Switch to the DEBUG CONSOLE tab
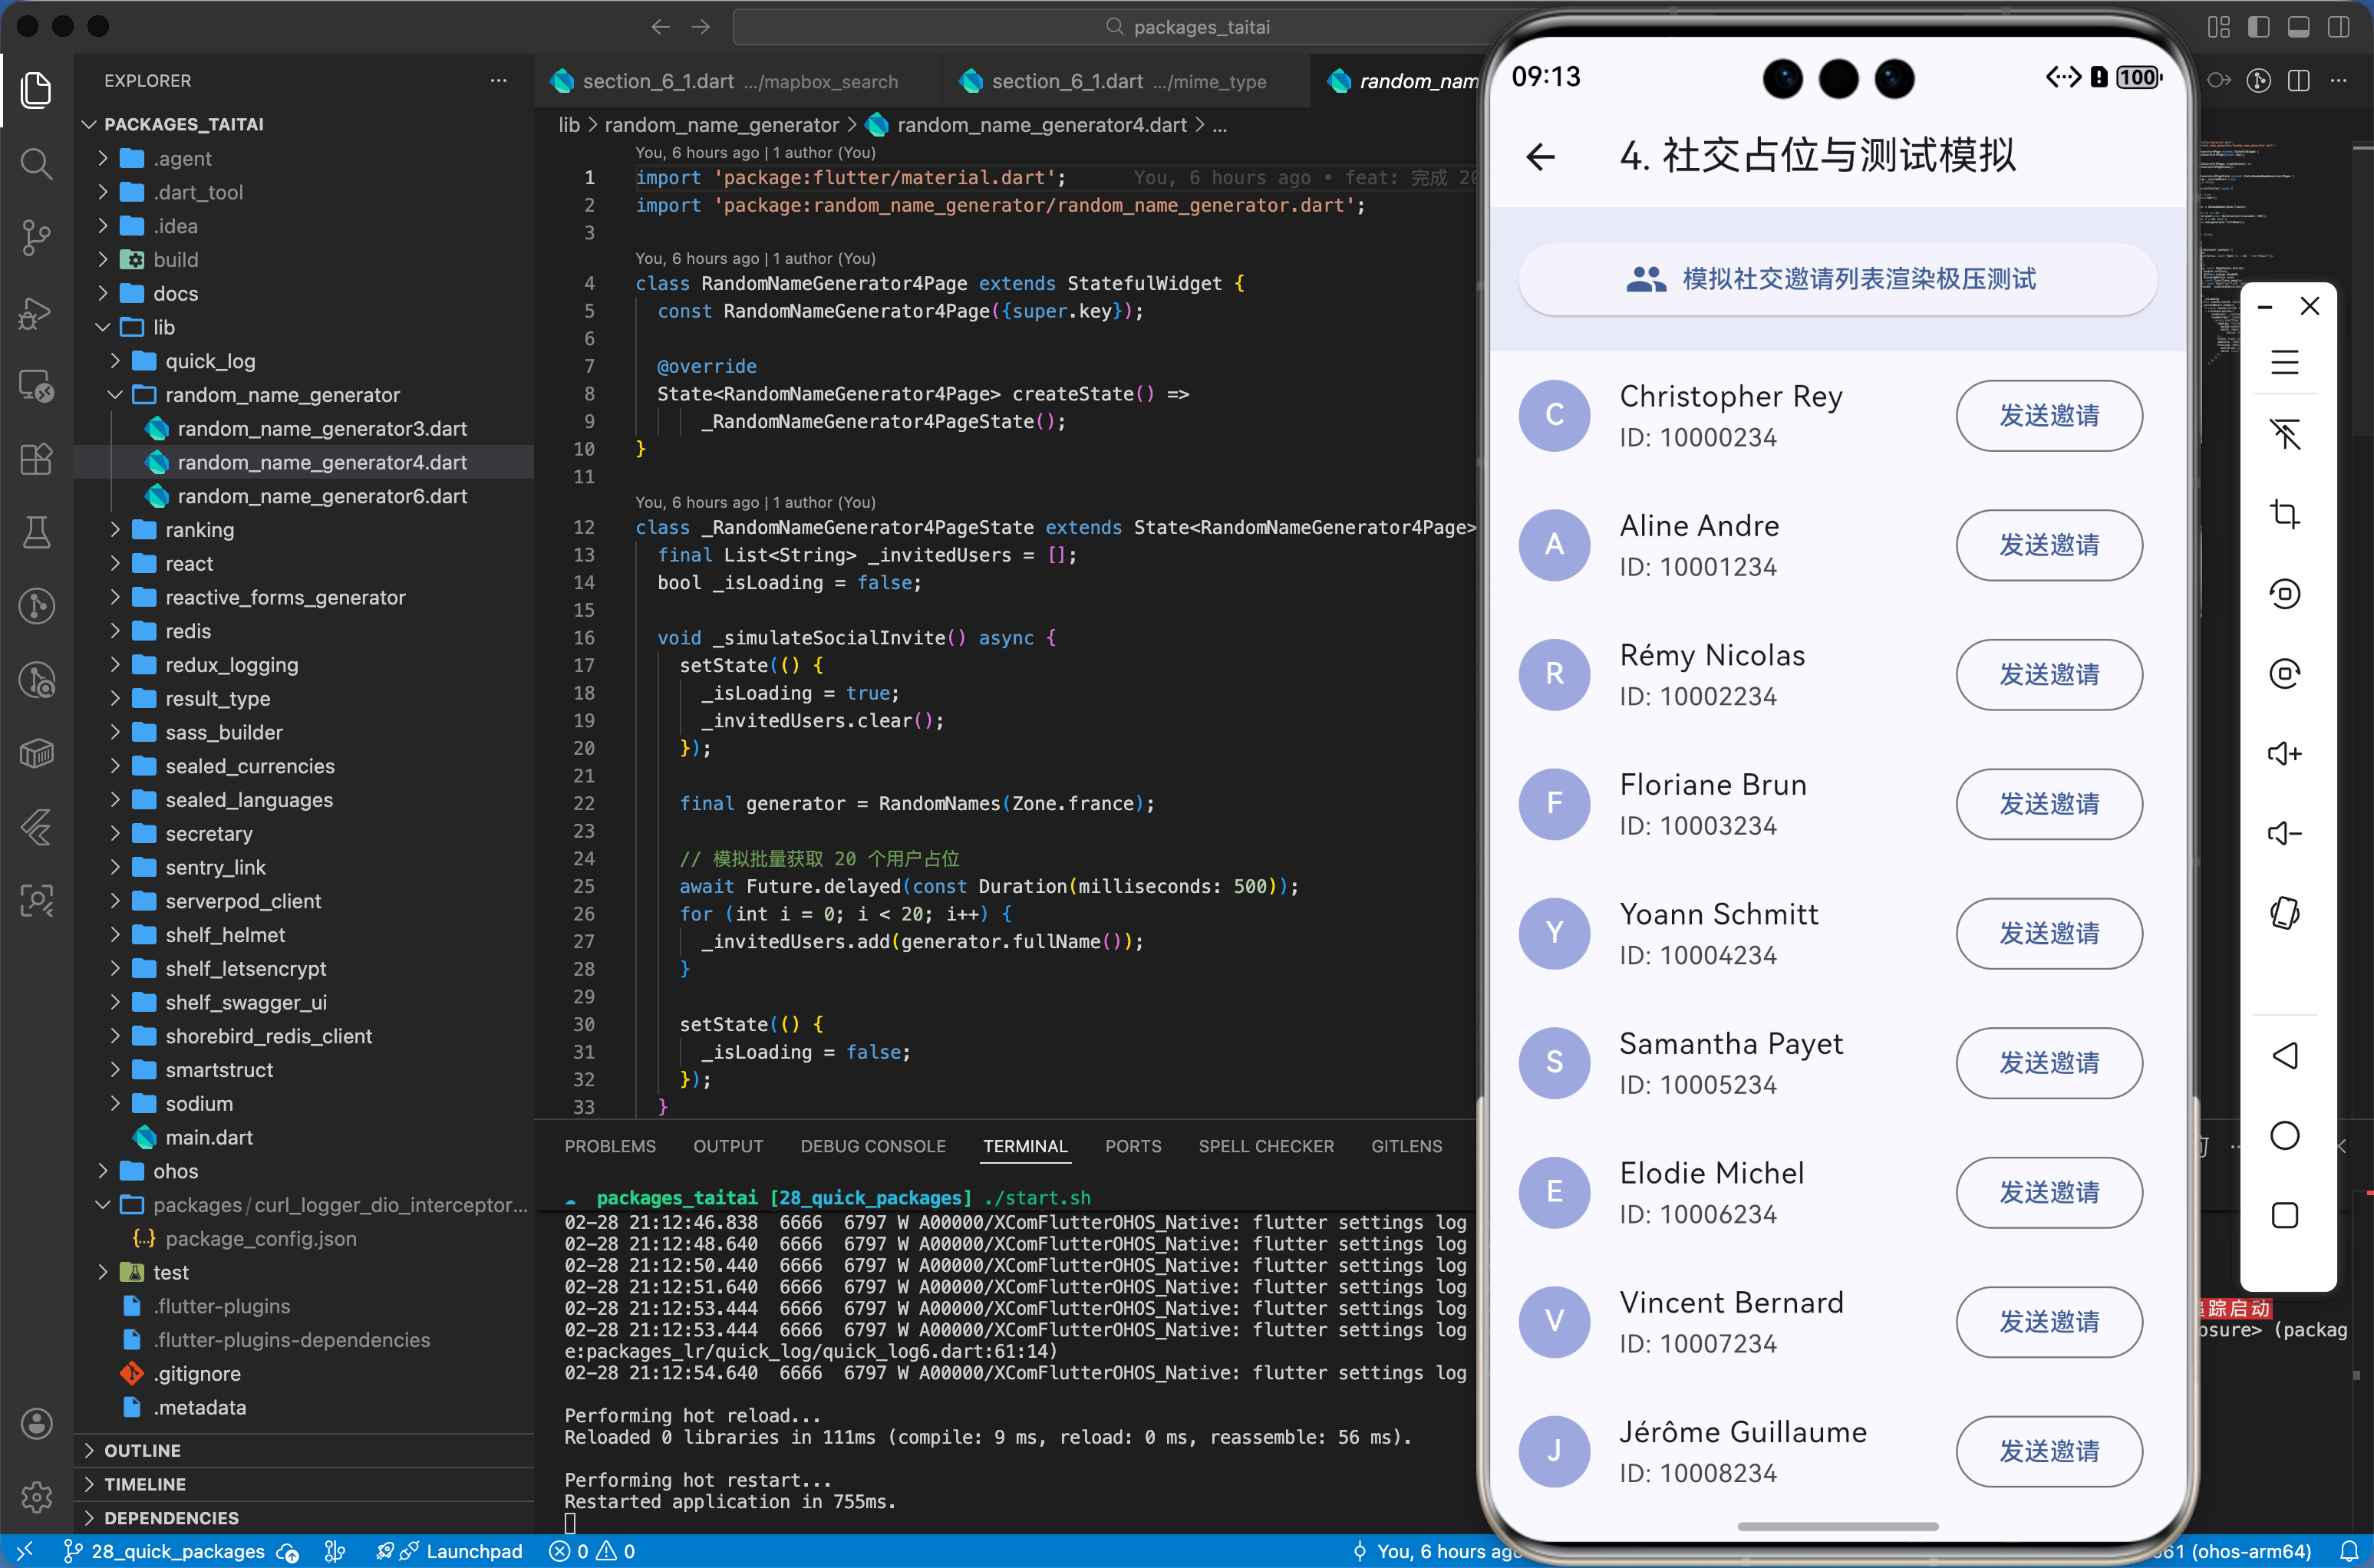This screenshot has height=1568, width=2374. [x=872, y=1146]
